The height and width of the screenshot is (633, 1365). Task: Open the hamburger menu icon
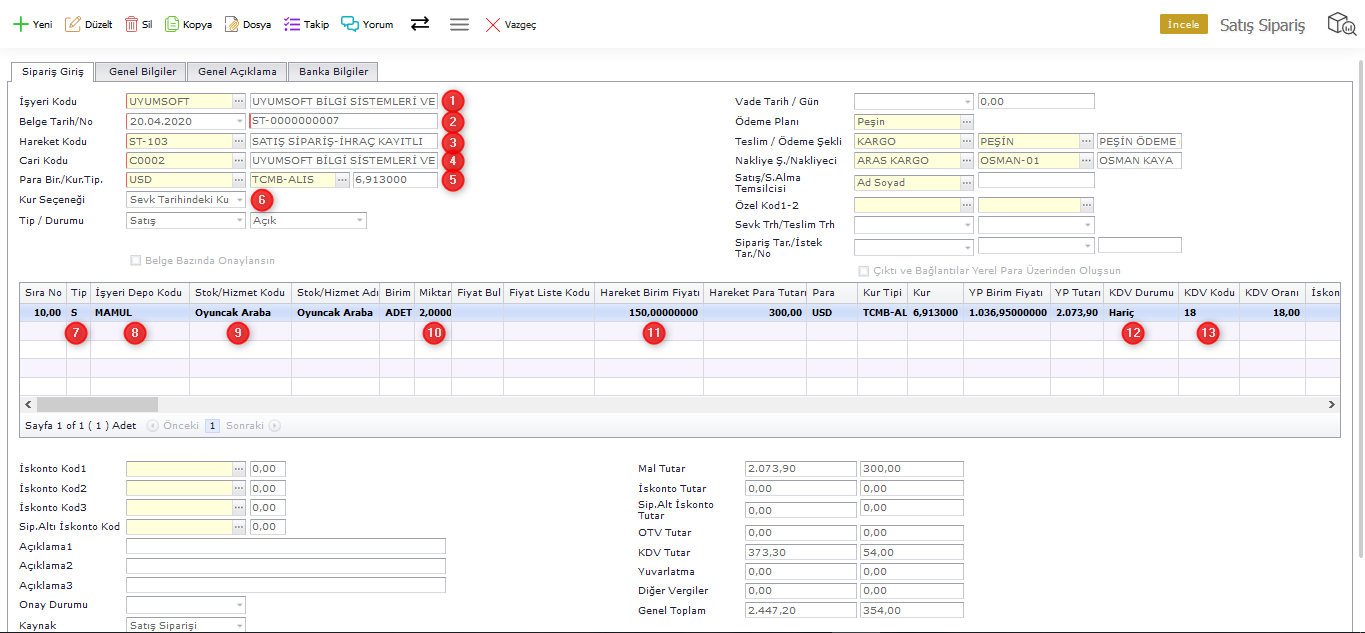pyautogui.click(x=459, y=24)
